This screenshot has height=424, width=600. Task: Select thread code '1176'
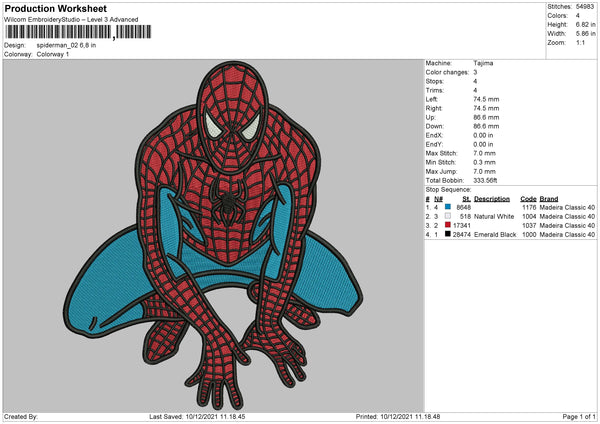pyautogui.click(x=529, y=207)
